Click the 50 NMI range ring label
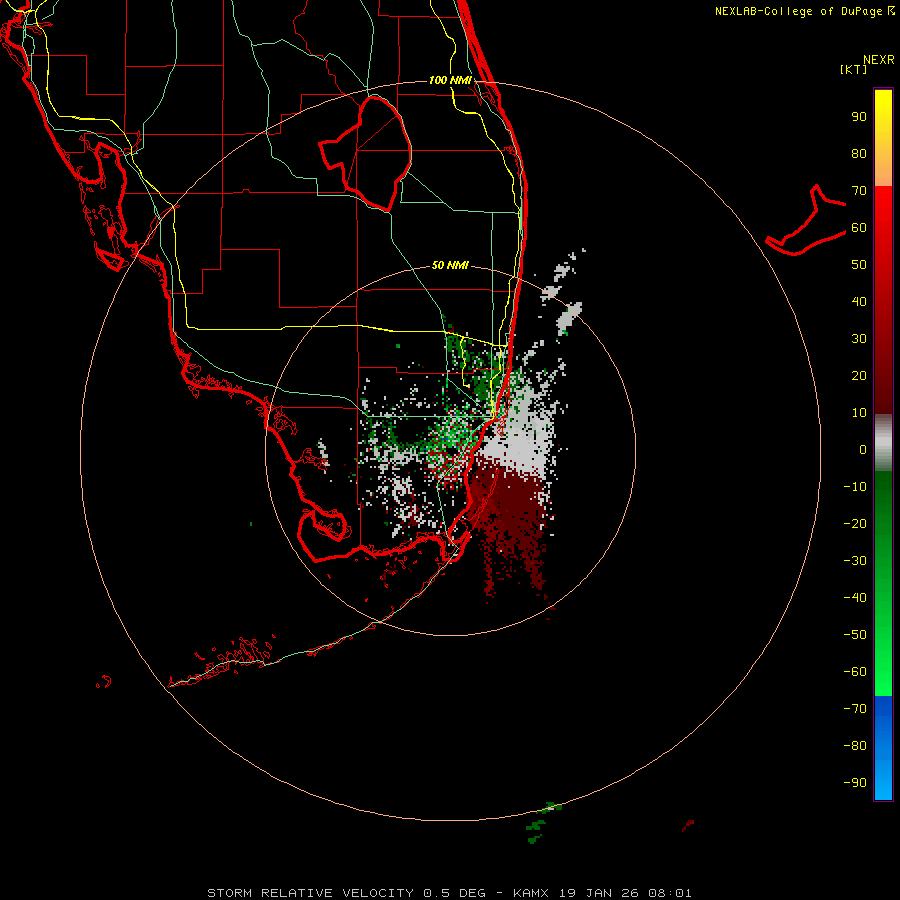This screenshot has height=900, width=900. [x=450, y=265]
